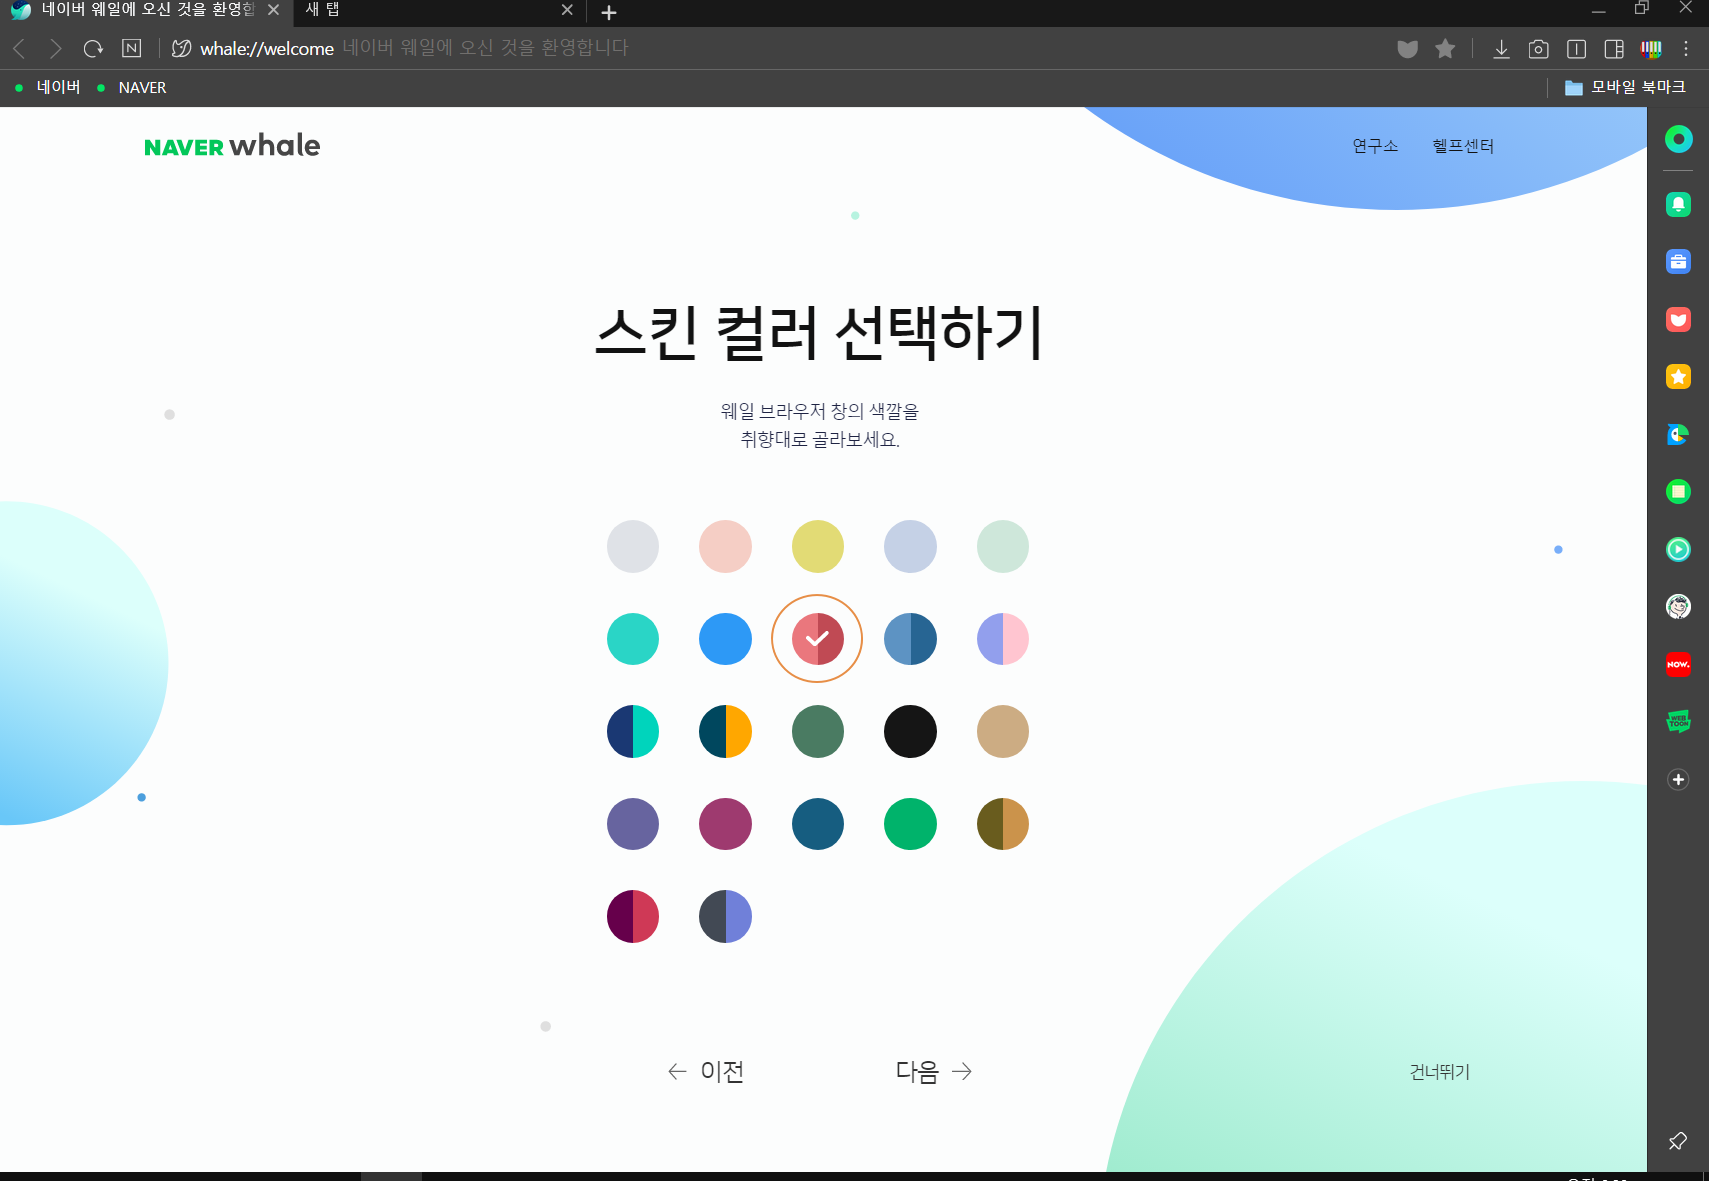Click the selected red checkmarked skin color
This screenshot has height=1181, width=1709.
coord(818,639)
